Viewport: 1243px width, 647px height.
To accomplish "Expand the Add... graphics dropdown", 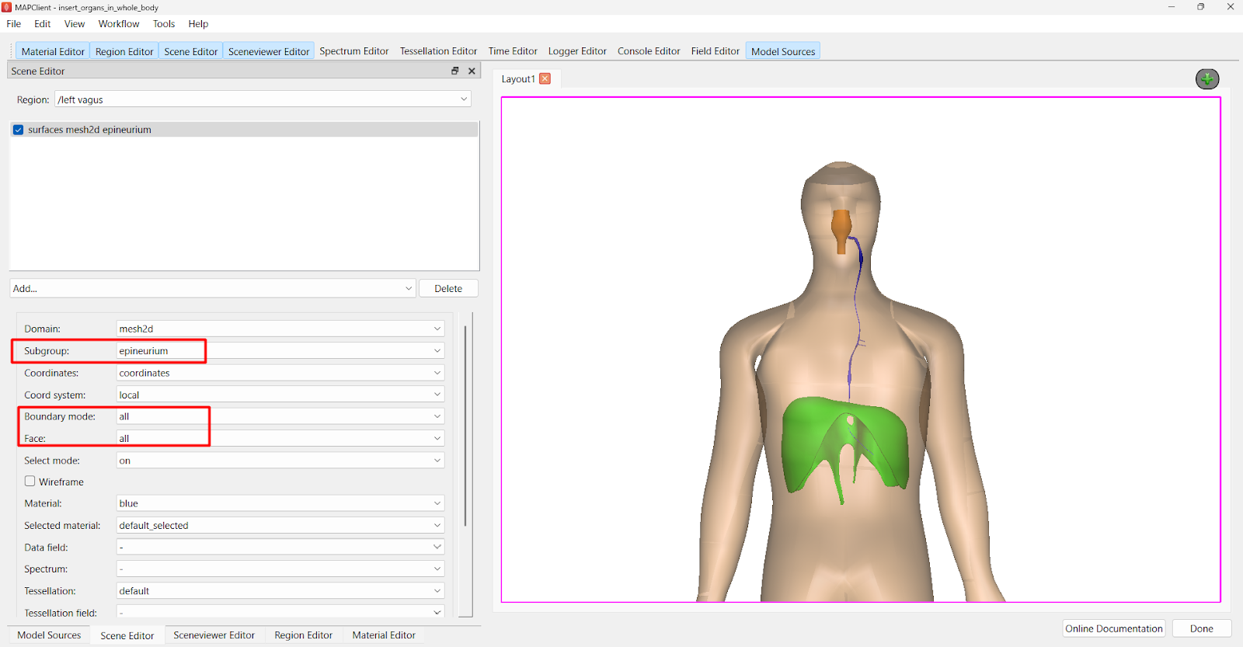I will tap(213, 289).
